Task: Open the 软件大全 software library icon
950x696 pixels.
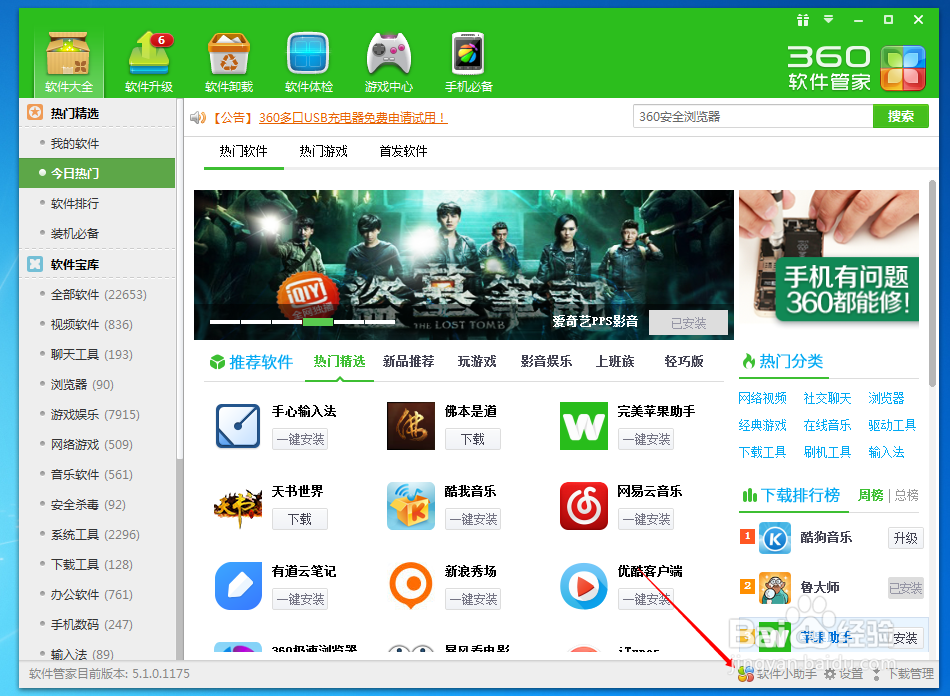Action: point(68,61)
